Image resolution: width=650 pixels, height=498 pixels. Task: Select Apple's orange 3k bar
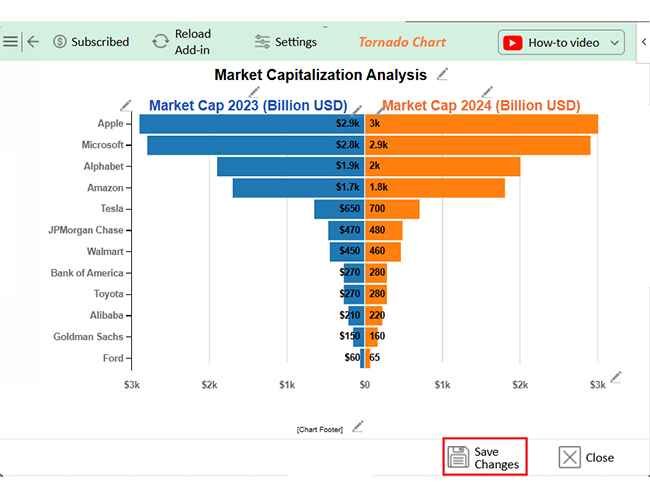(x=481, y=124)
